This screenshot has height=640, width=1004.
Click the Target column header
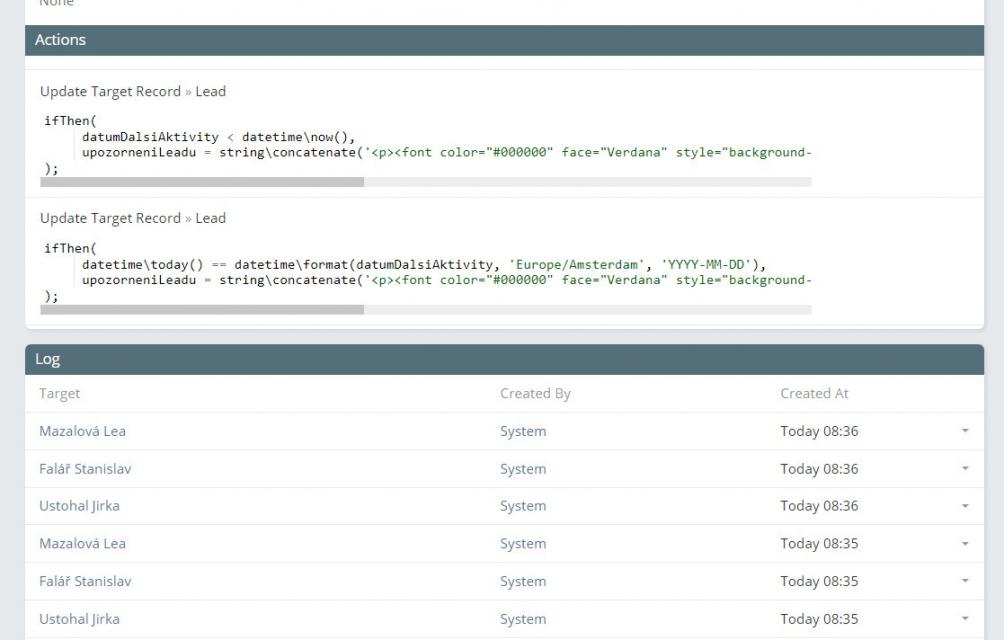[59, 394]
